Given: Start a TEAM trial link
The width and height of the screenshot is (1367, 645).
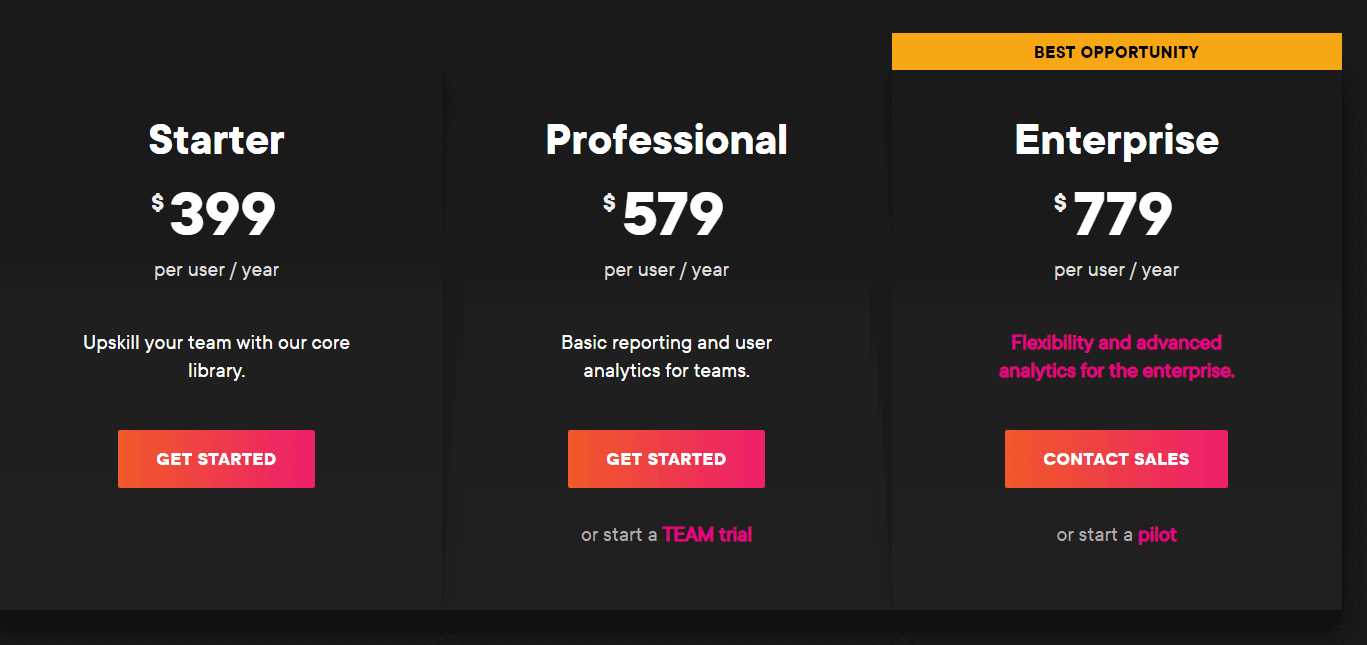Looking at the screenshot, I should pos(706,534).
